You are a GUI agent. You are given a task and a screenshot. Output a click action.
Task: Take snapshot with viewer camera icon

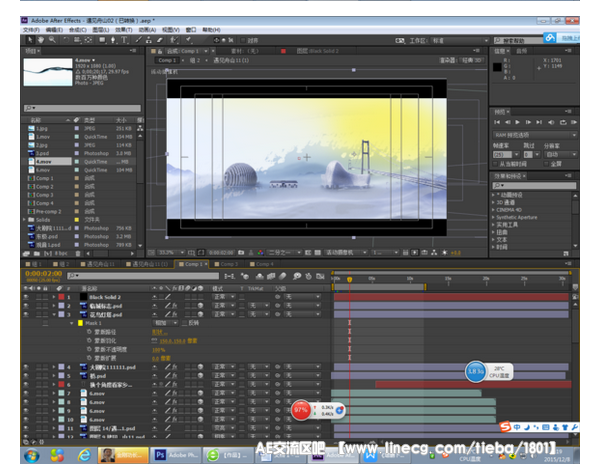[x=241, y=252]
